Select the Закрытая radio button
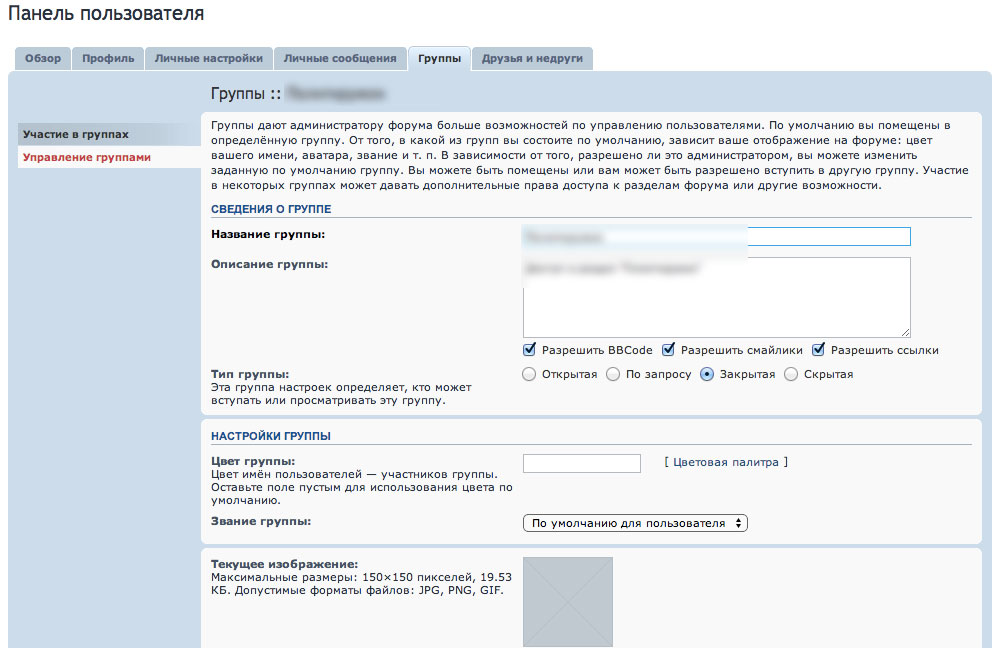Screen dimensions: 1000x648 [707, 374]
